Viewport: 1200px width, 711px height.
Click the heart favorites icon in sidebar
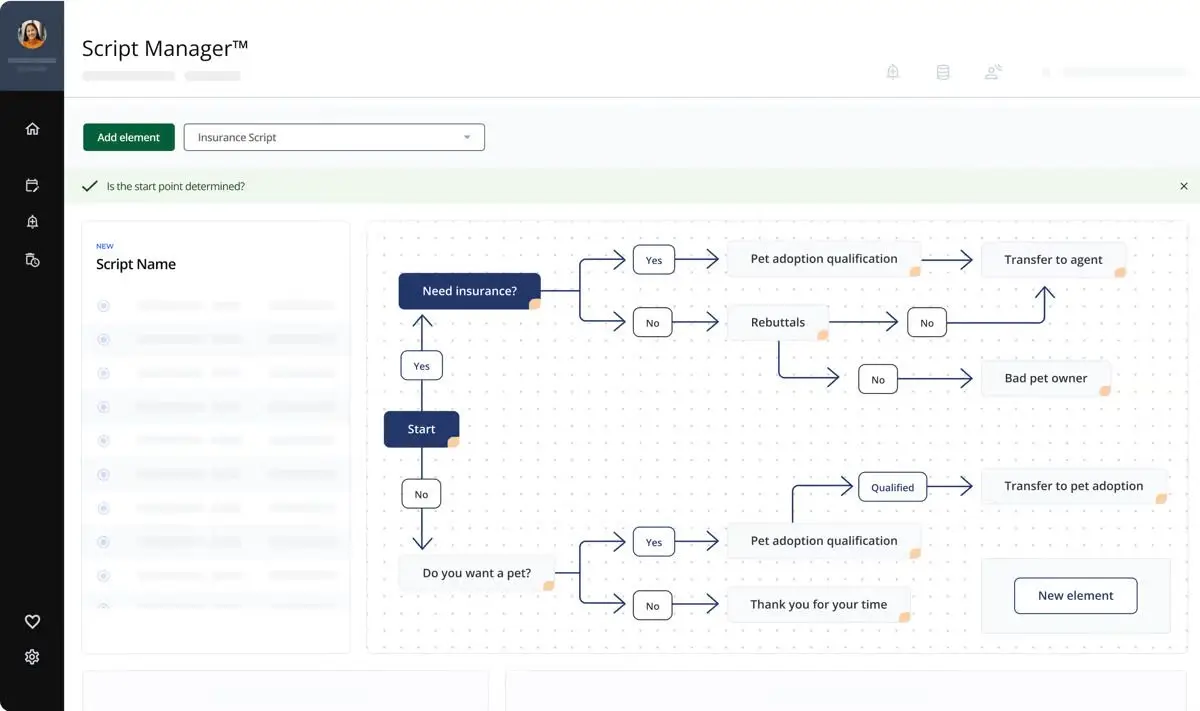pyautogui.click(x=32, y=621)
